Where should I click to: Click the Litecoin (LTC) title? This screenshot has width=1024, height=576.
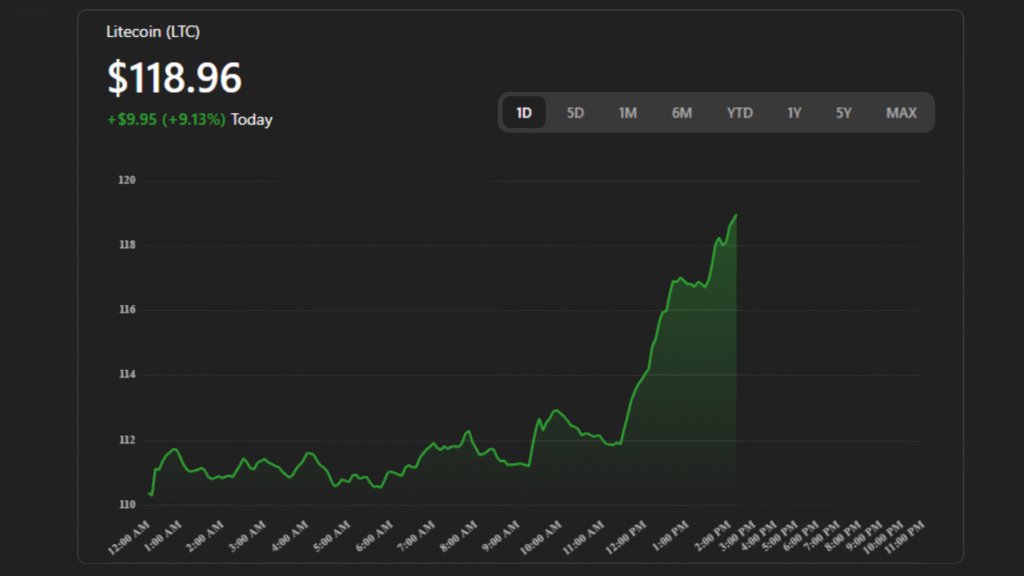153,31
